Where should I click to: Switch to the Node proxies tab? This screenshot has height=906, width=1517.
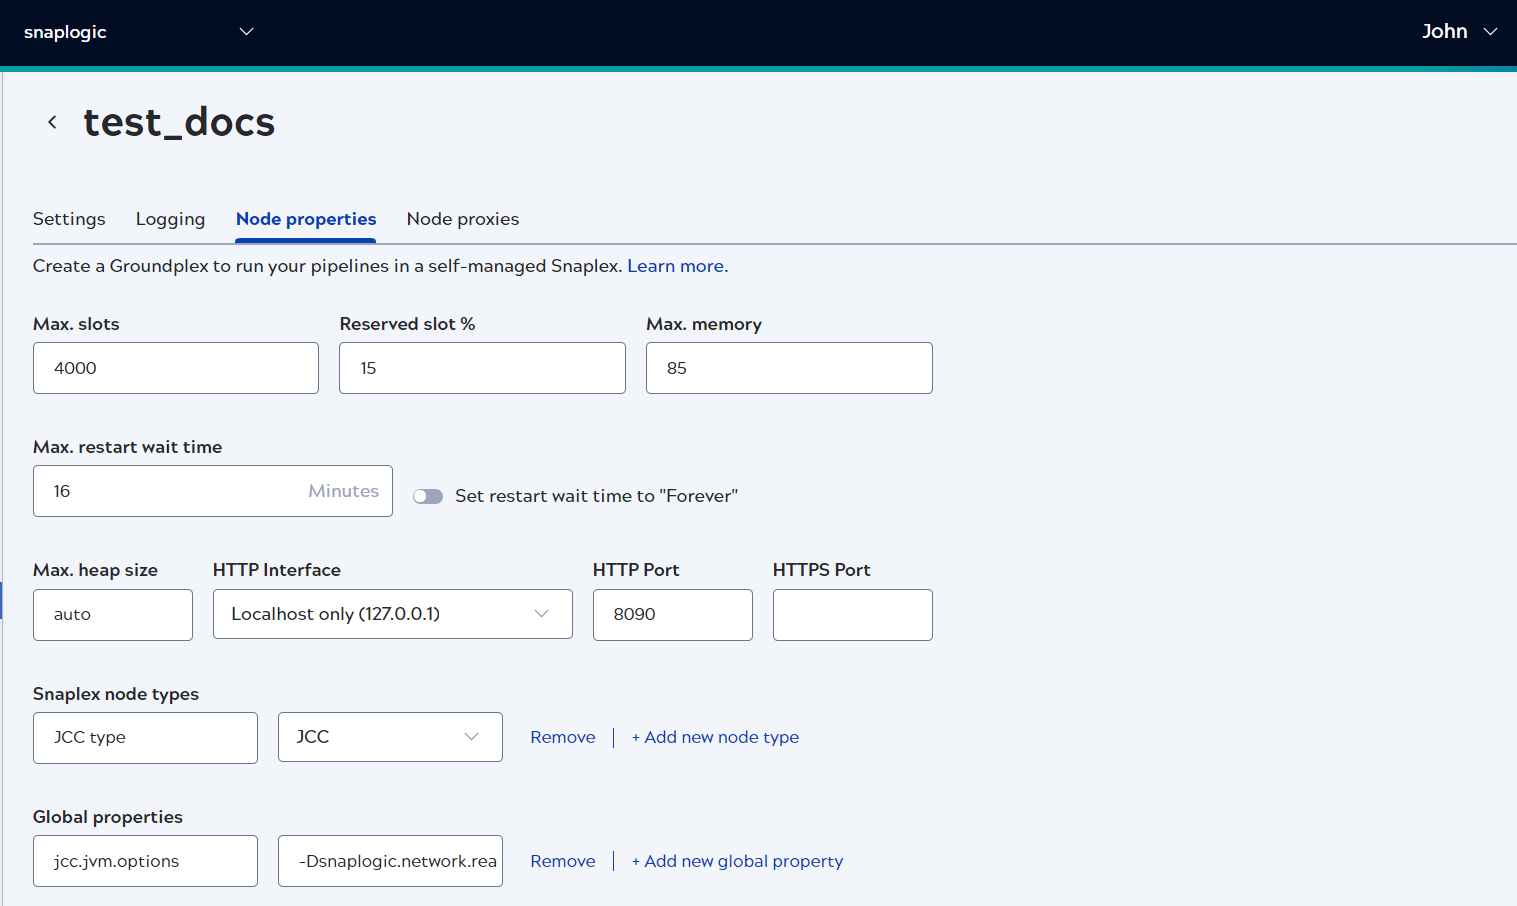click(462, 219)
